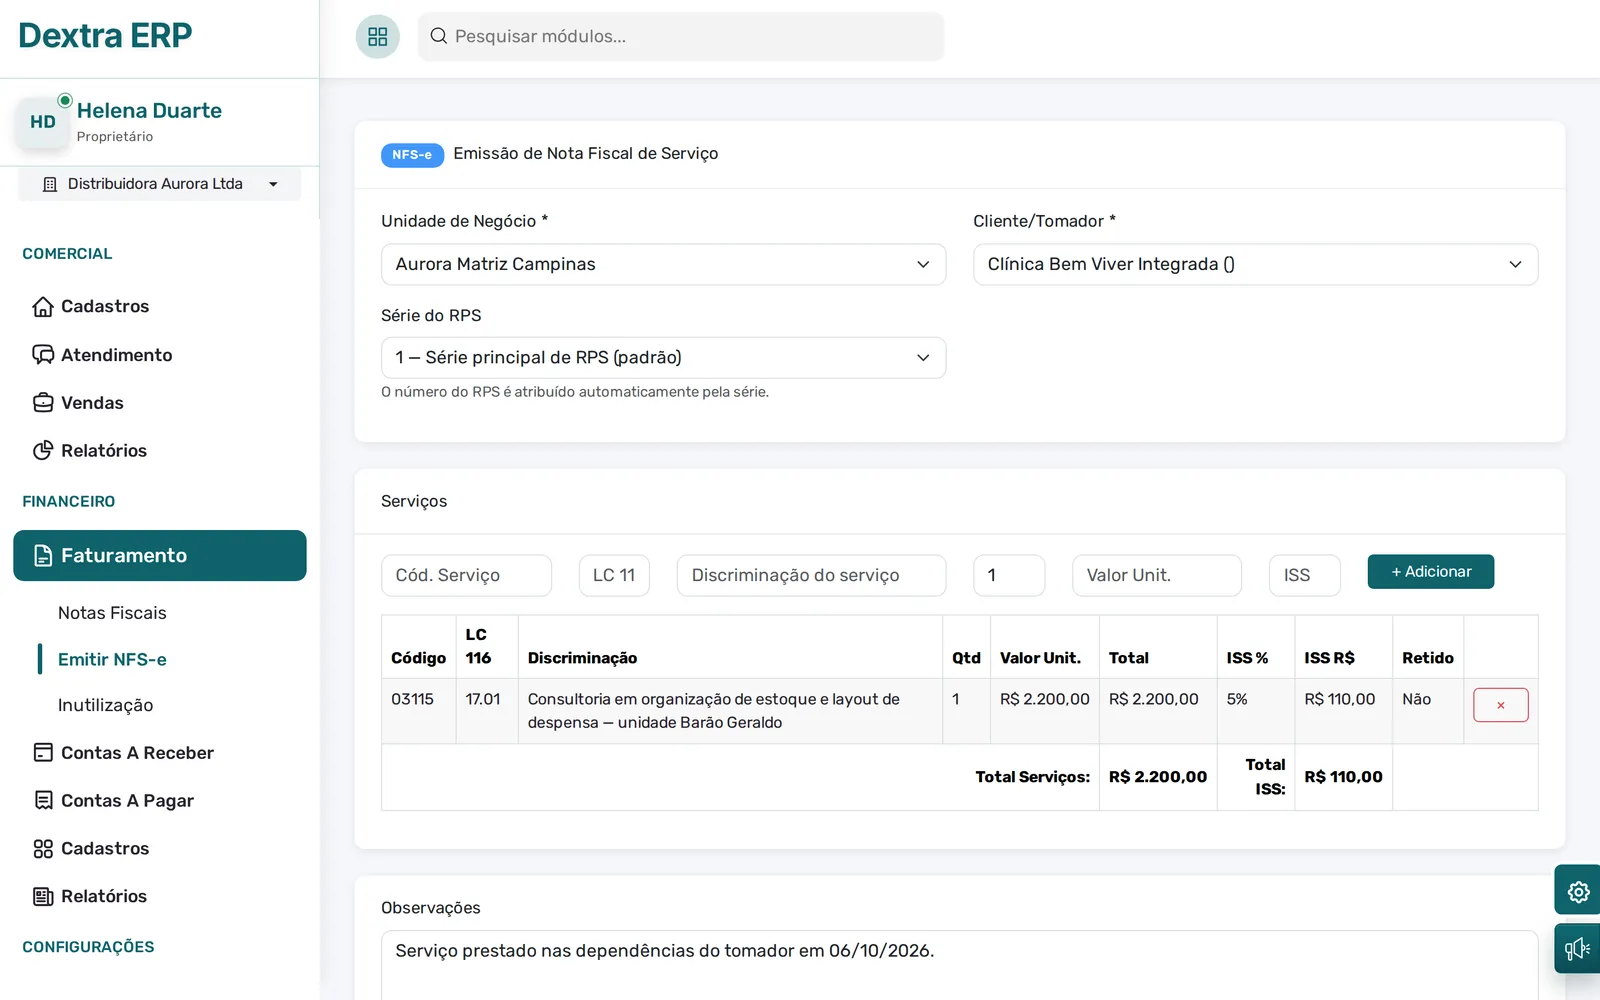Click the Total ISS R$ 110,00 value
The height and width of the screenshot is (1000, 1600).
click(1343, 777)
